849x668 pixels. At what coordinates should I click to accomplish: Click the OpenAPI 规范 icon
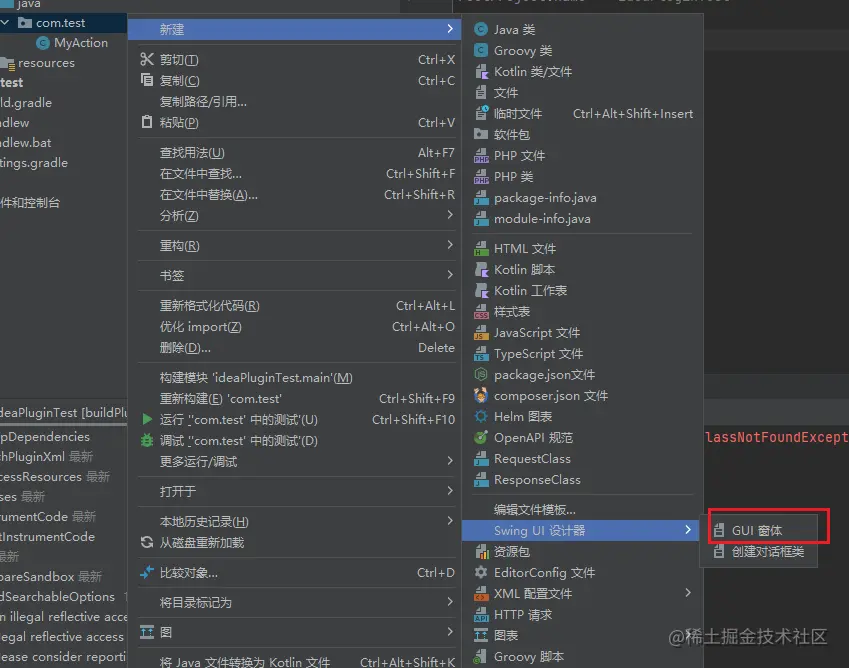pyautogui.click(x=481, y=437)
